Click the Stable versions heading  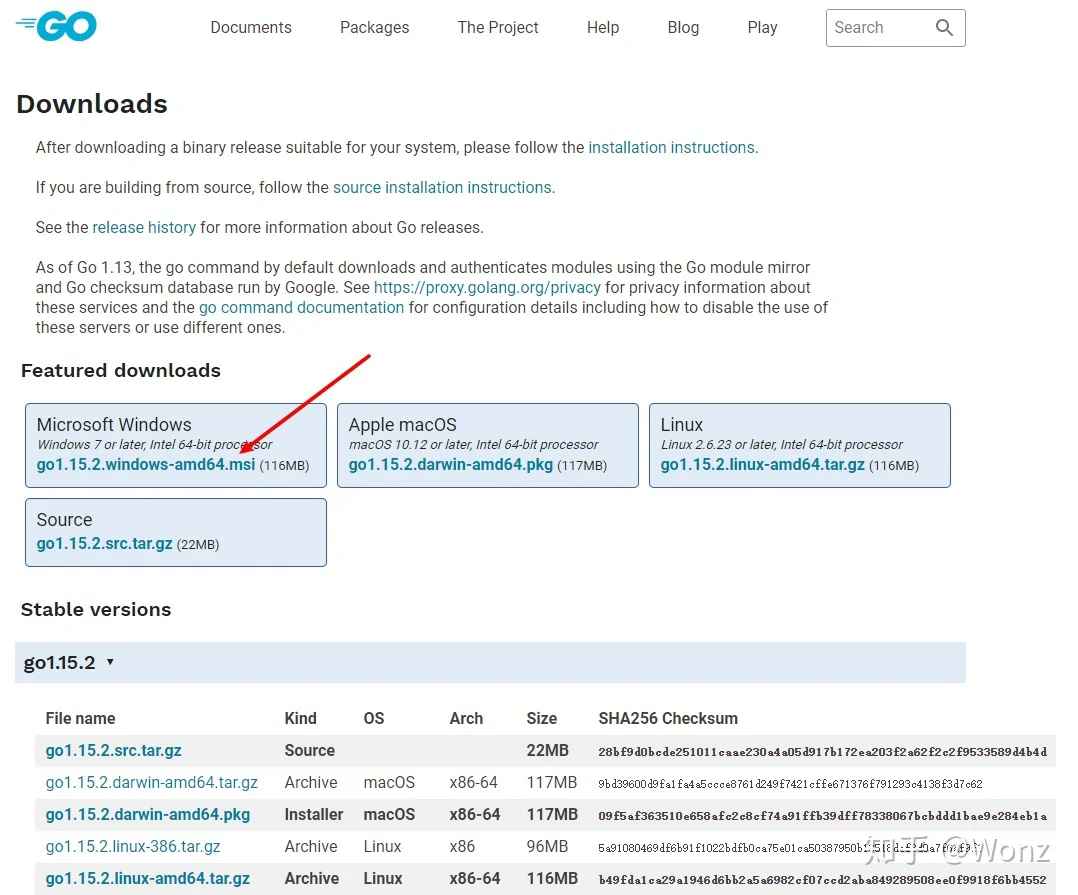(96, 610)
